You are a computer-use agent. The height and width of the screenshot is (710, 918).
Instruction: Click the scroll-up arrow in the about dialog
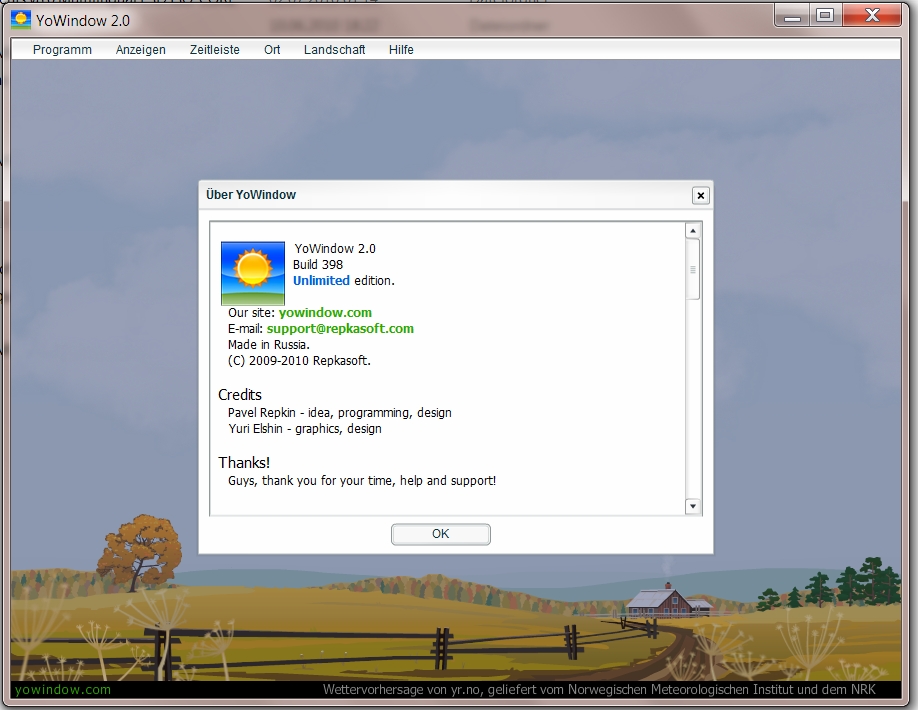693,231
